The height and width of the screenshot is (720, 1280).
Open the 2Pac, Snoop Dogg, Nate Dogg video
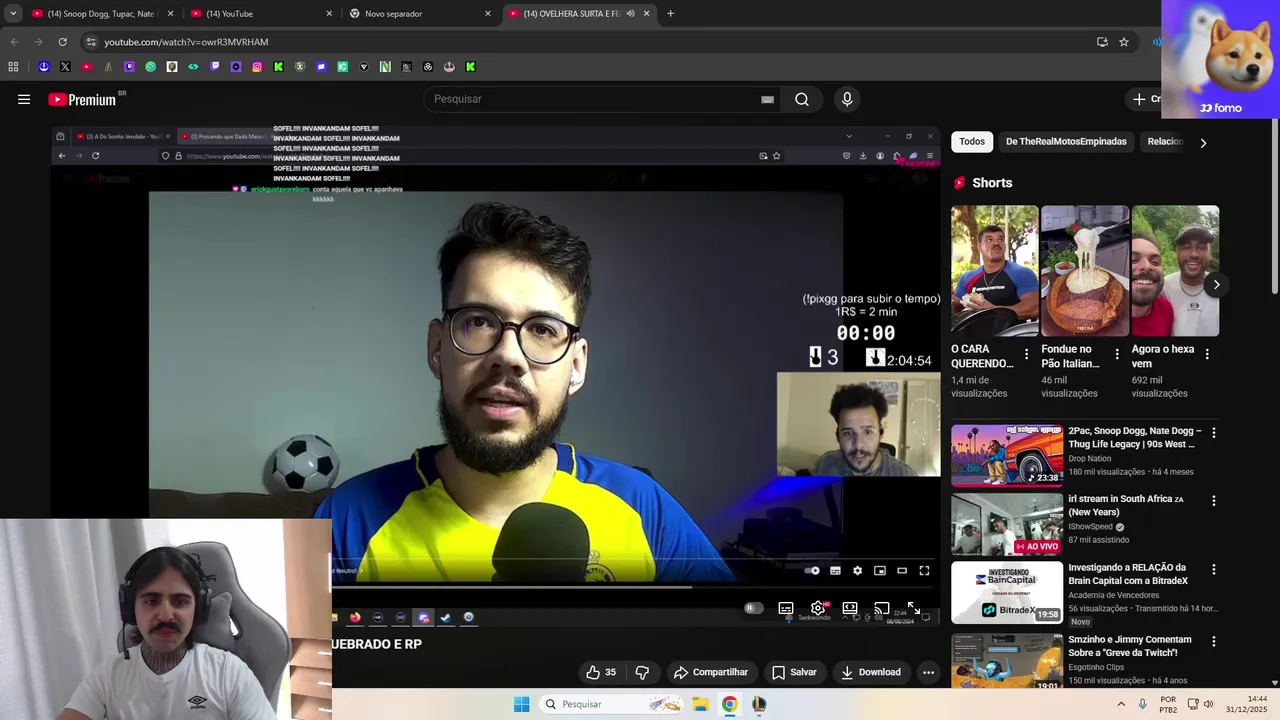1007,455
